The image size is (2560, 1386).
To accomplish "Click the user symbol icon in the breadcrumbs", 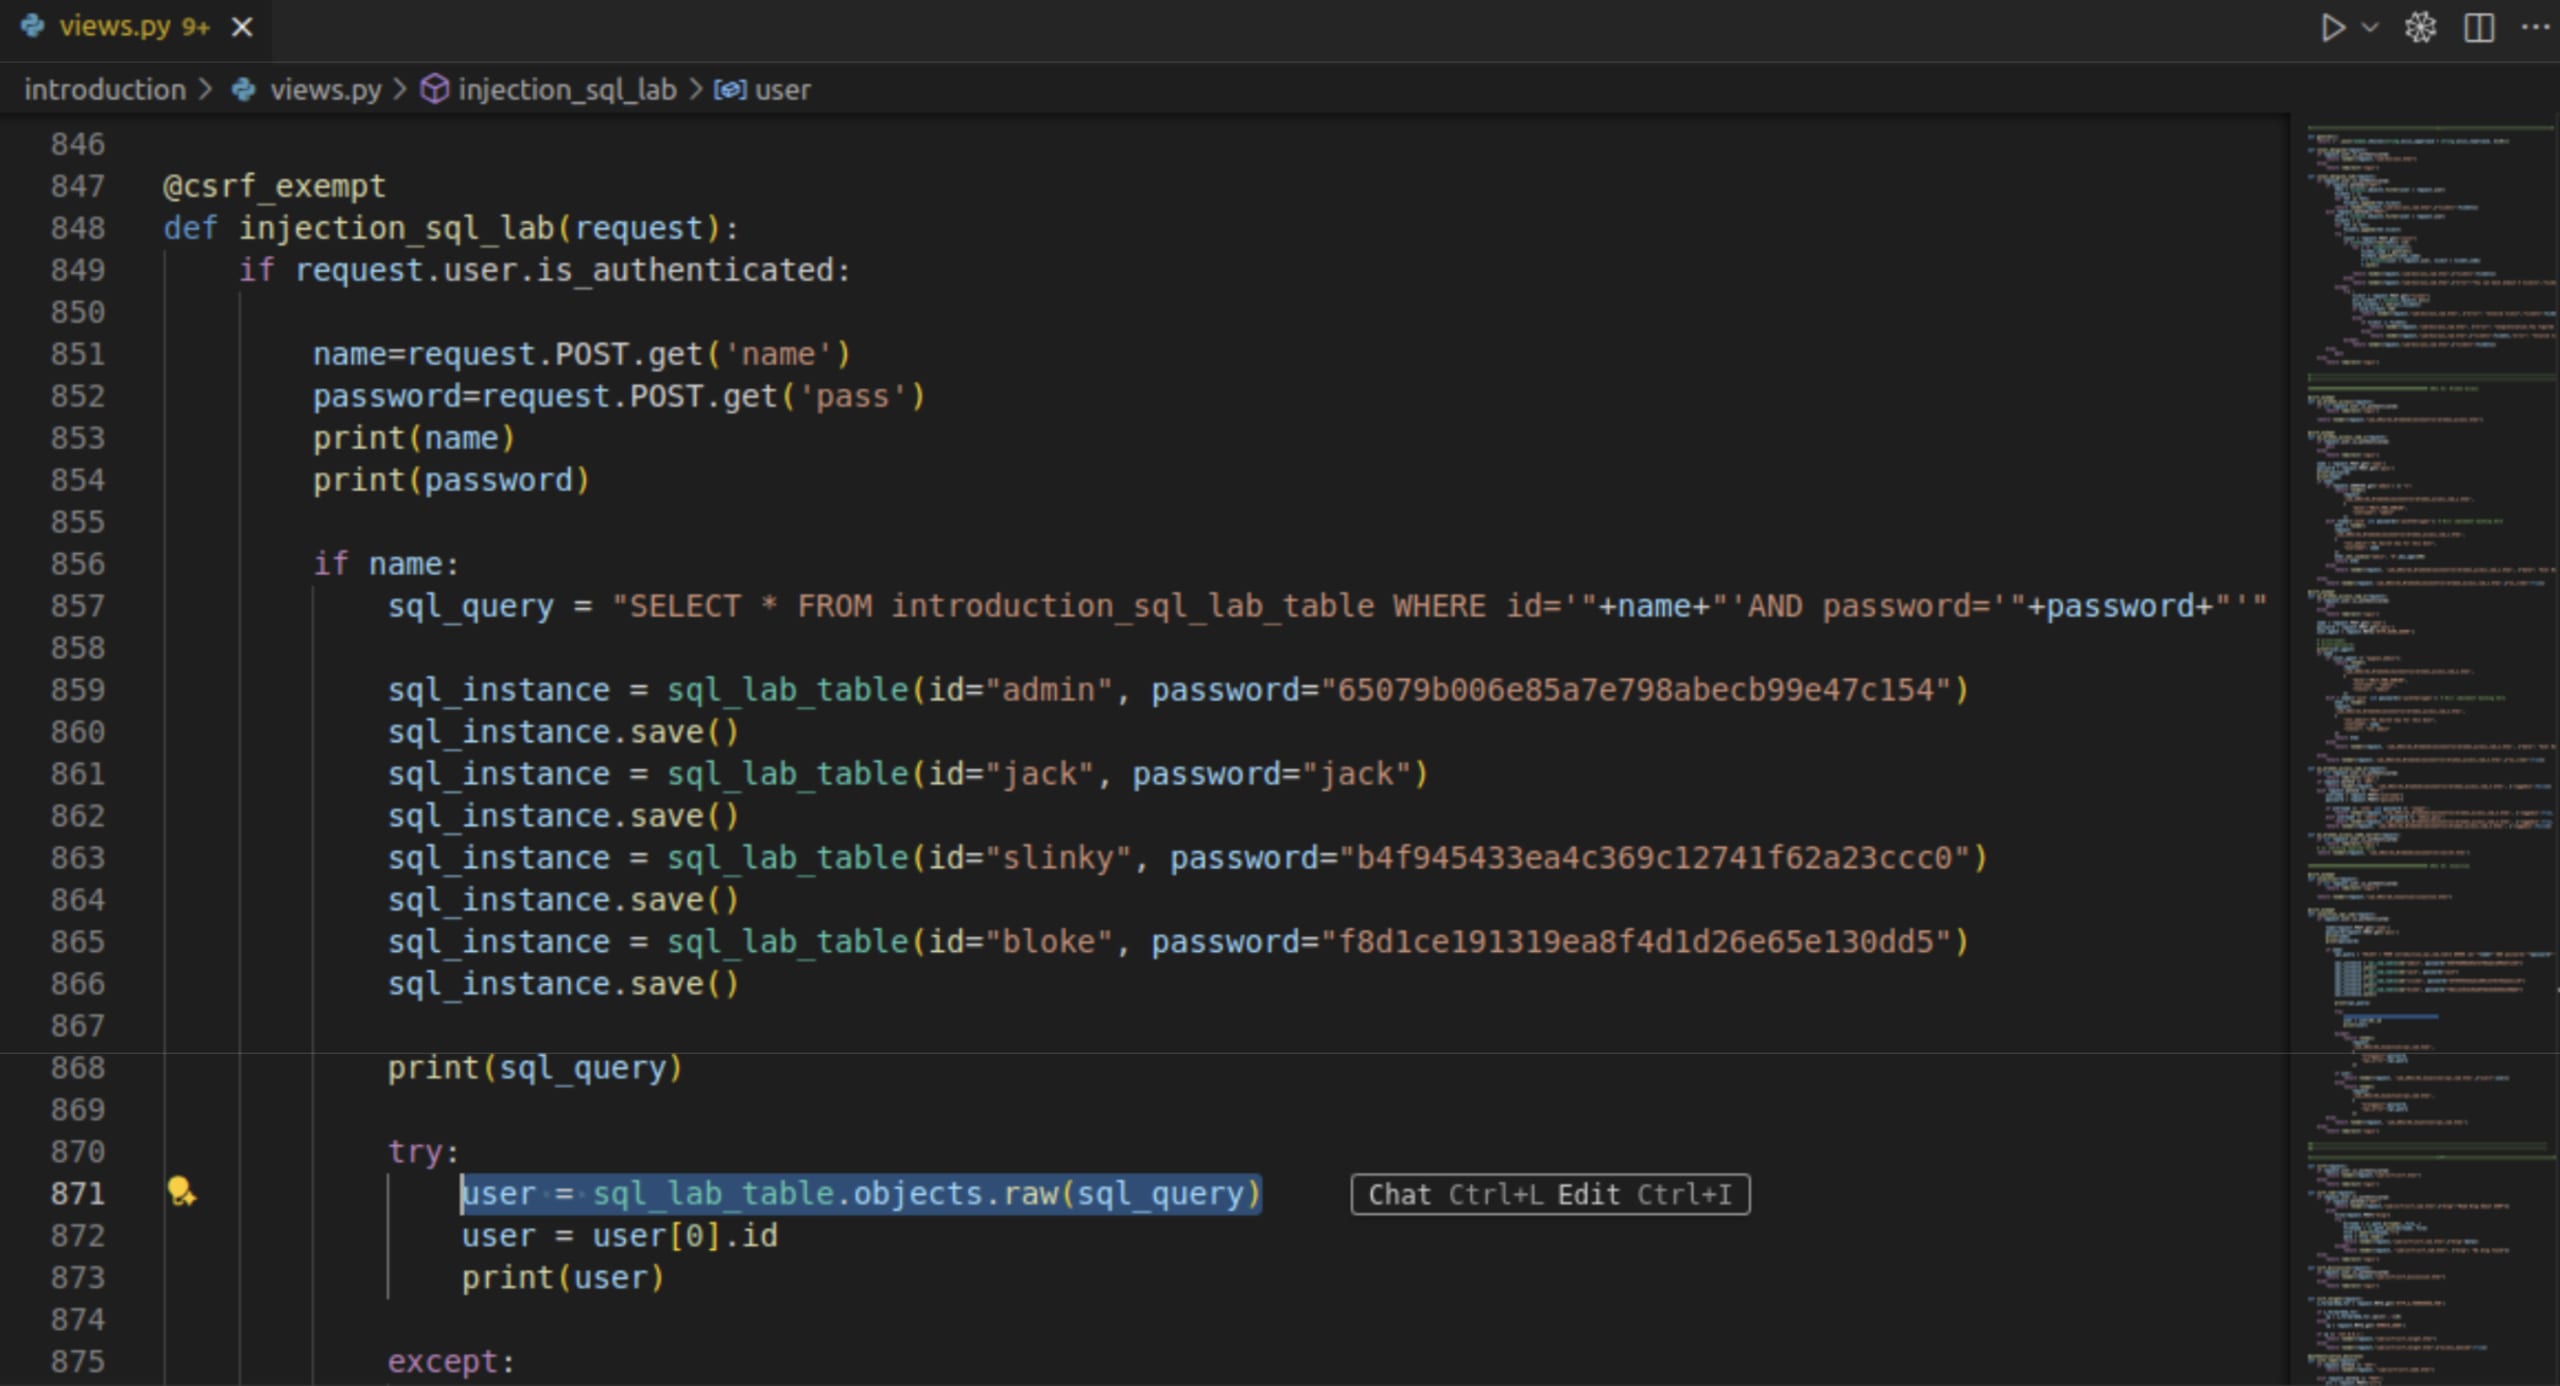I will 729,89.
